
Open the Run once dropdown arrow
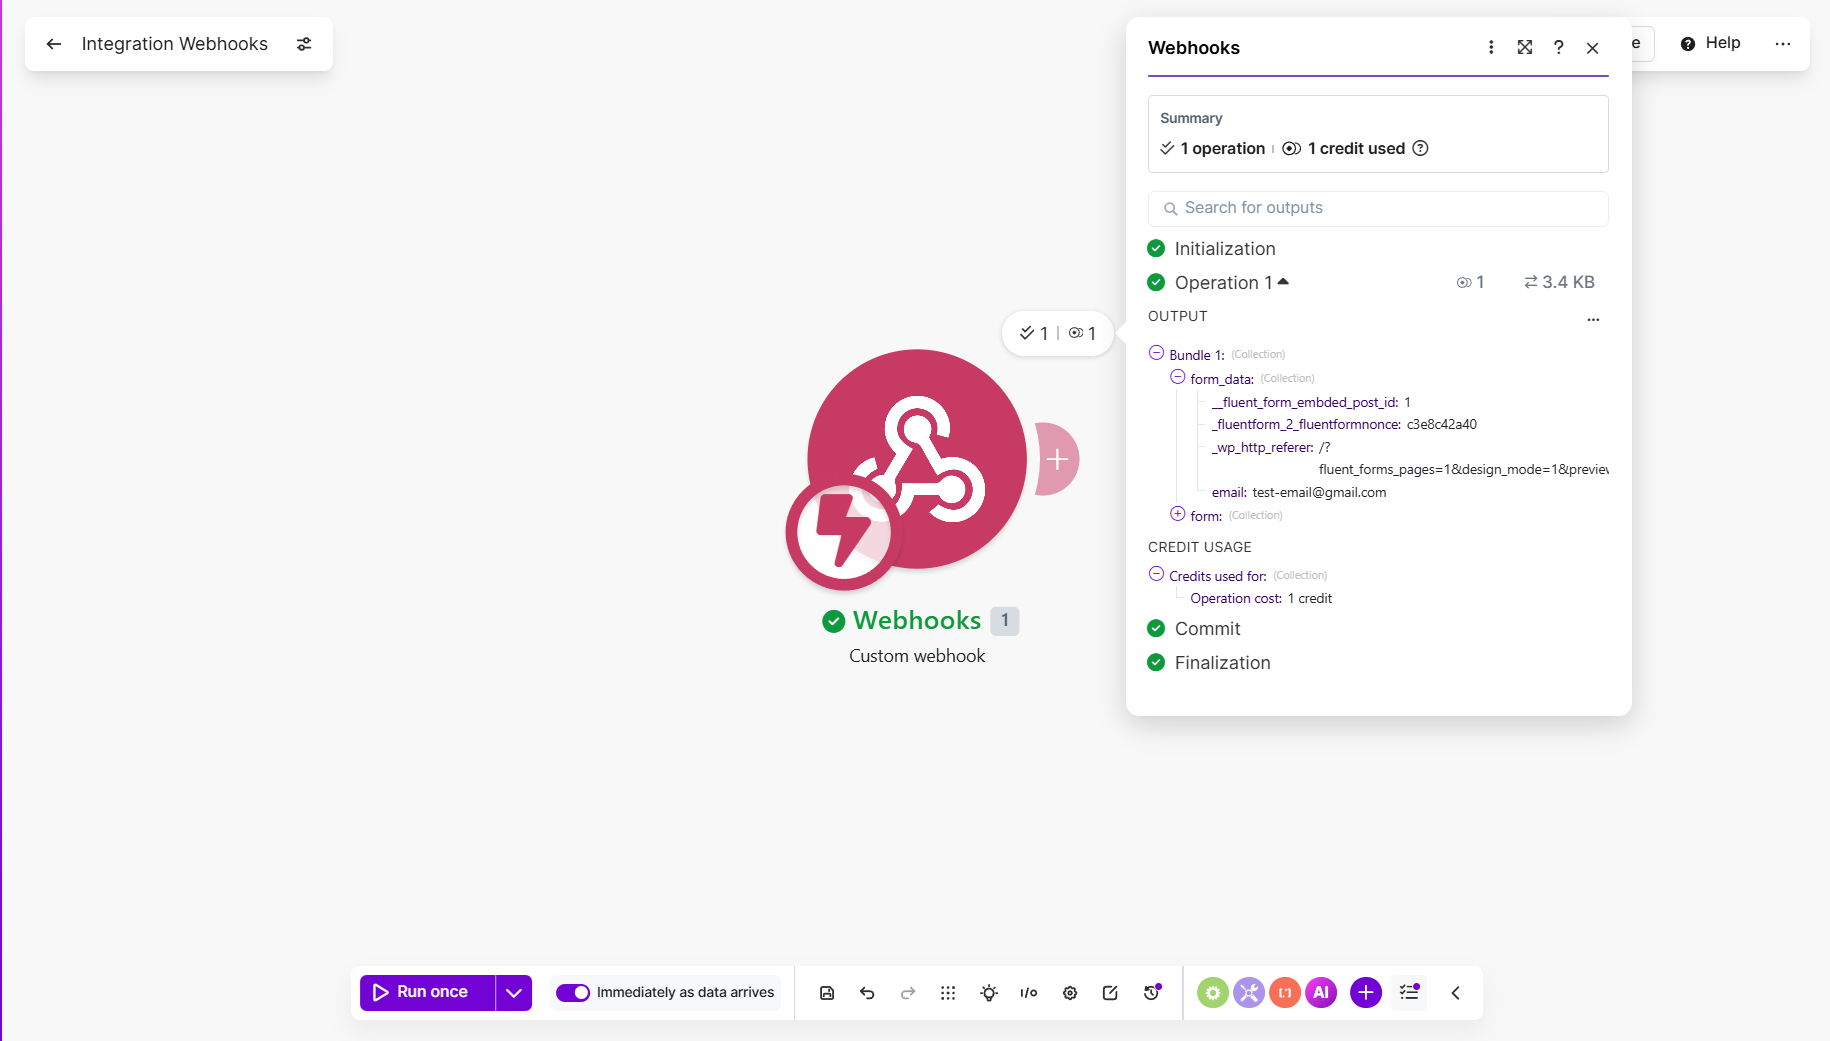(x=514, y=992)
